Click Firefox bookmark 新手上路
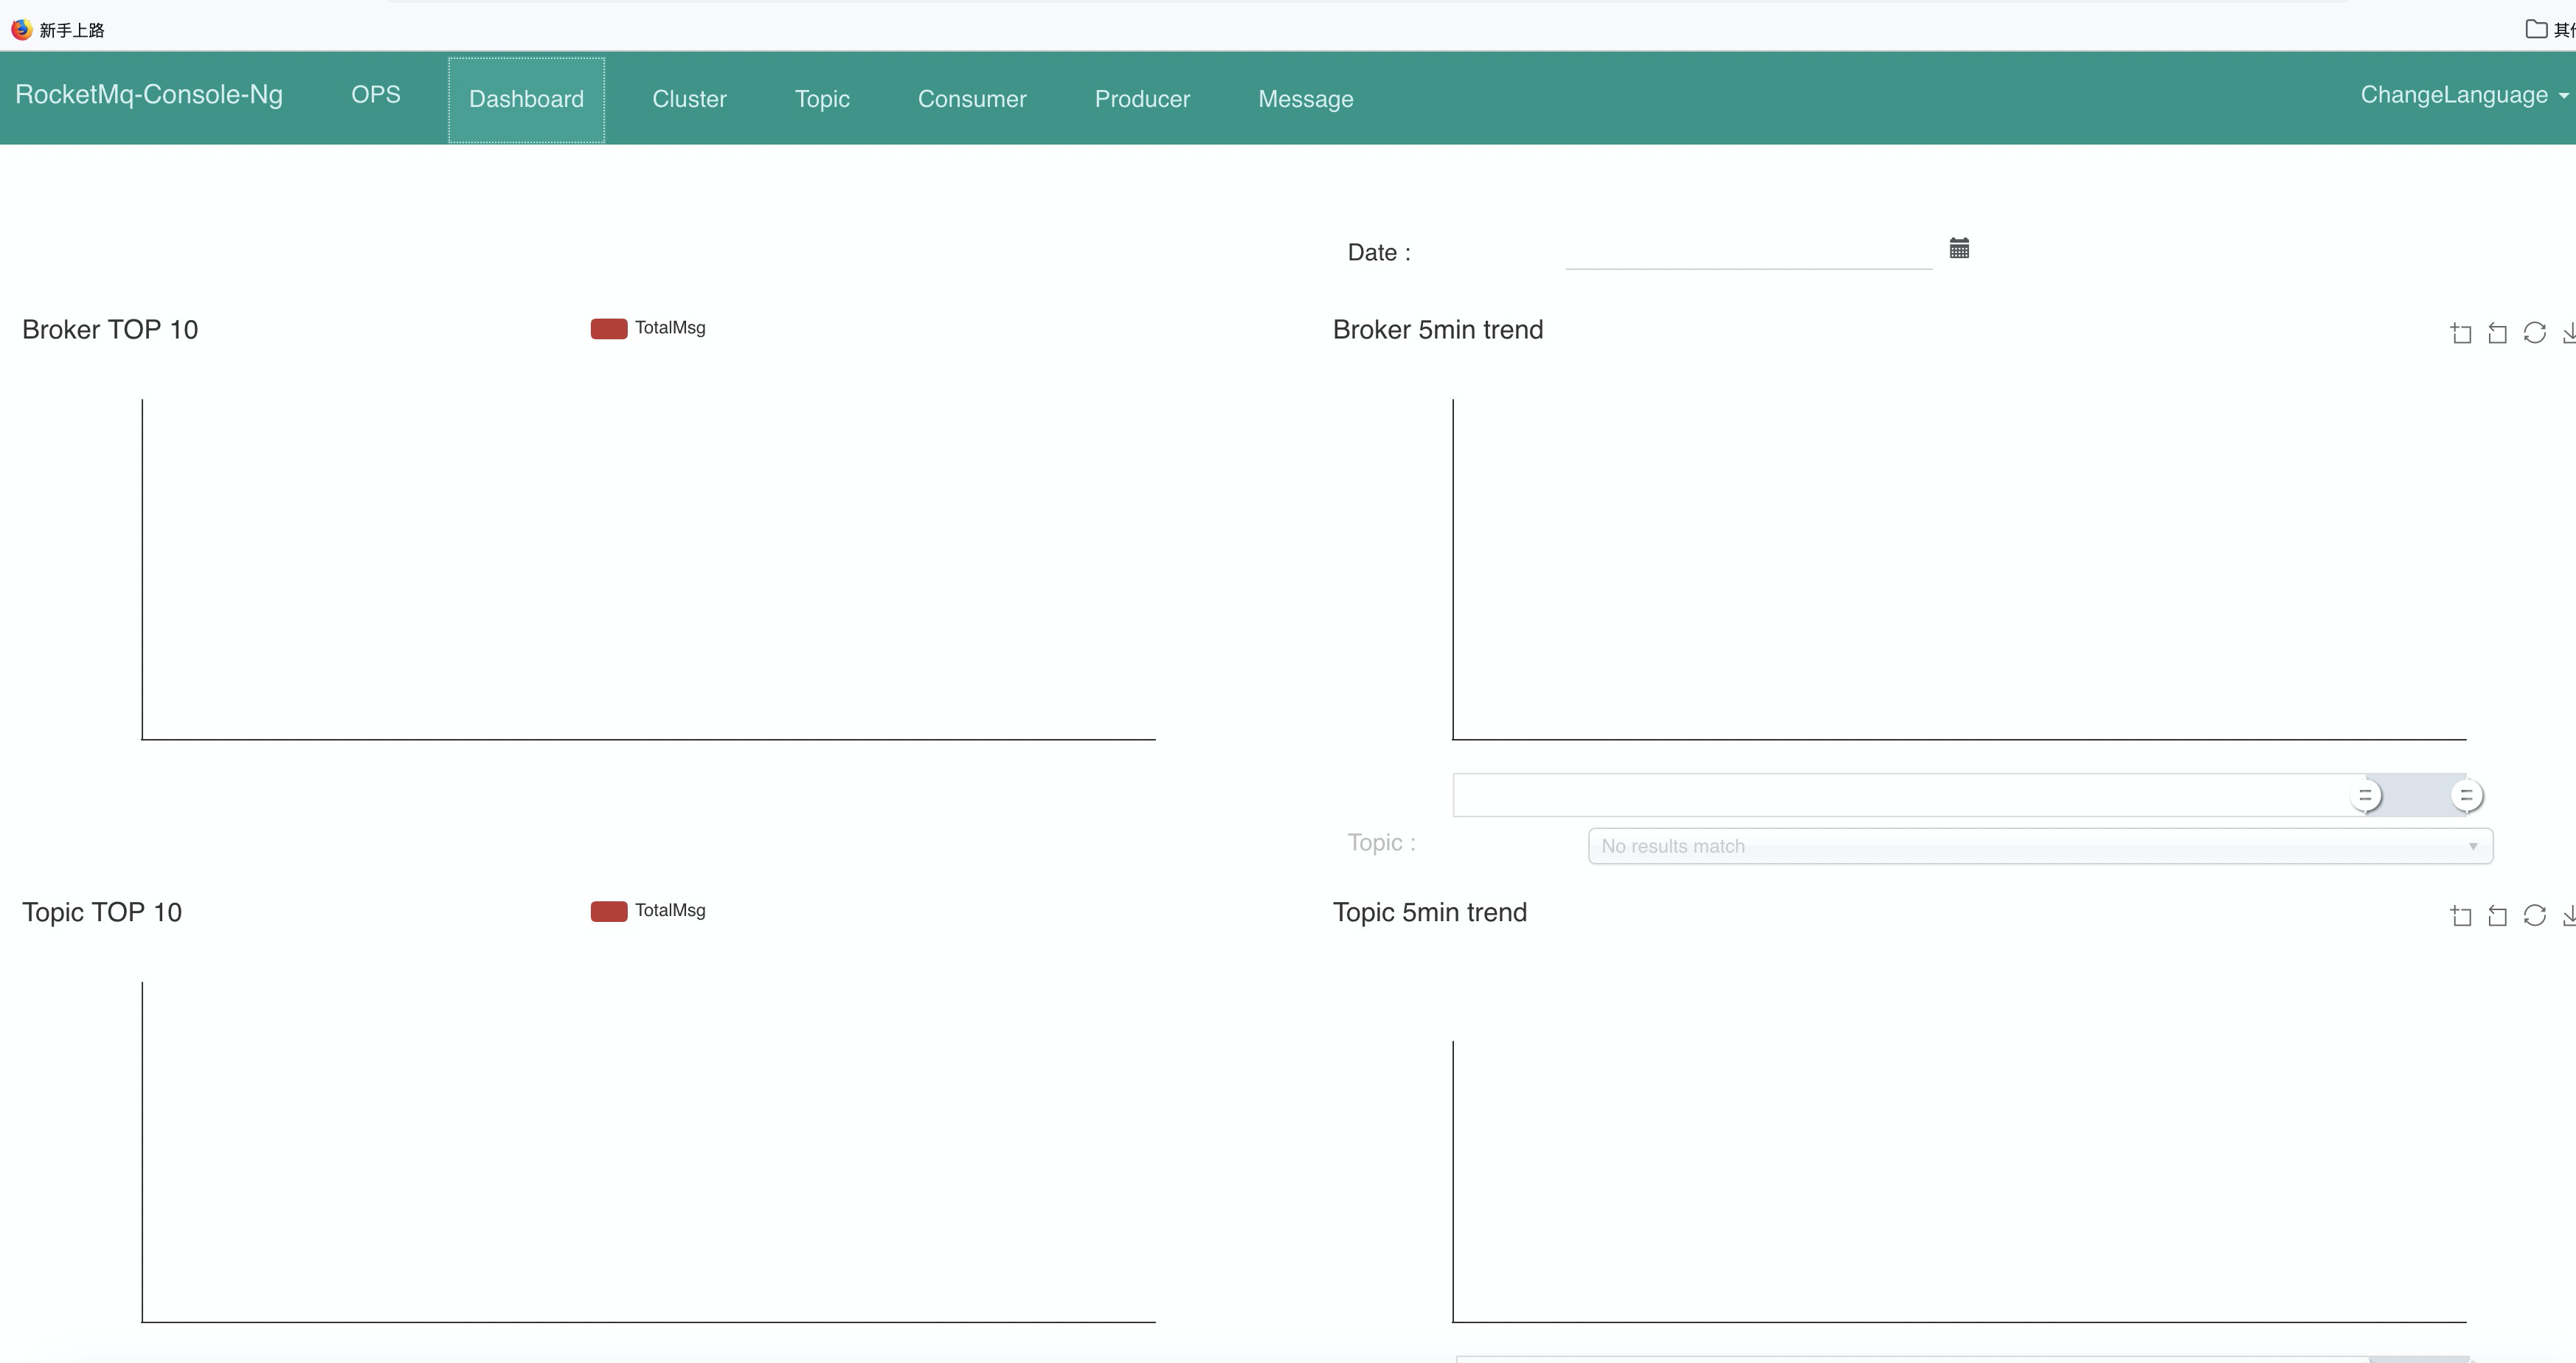Viewport: 2576px width, 1363px height. 58,30
